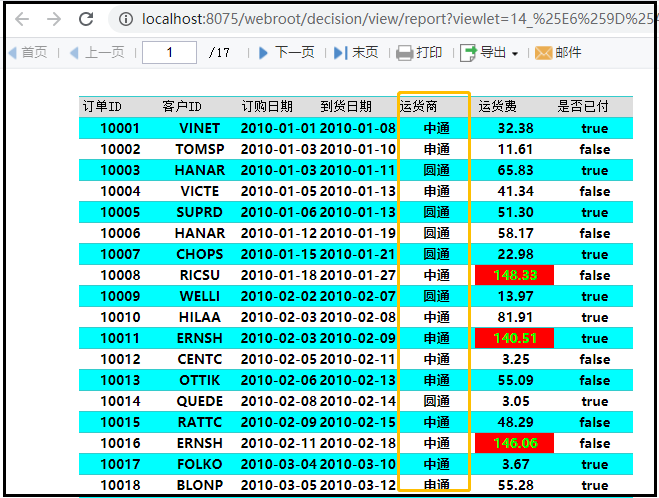The height and width of the screenshot is (498, 659).
Task: Click freight value 65.83
Action: [x=516, y=170]
